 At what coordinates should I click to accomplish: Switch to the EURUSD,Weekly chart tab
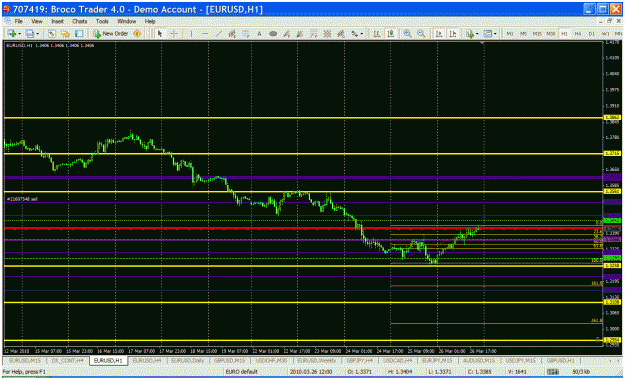point(316,360)
